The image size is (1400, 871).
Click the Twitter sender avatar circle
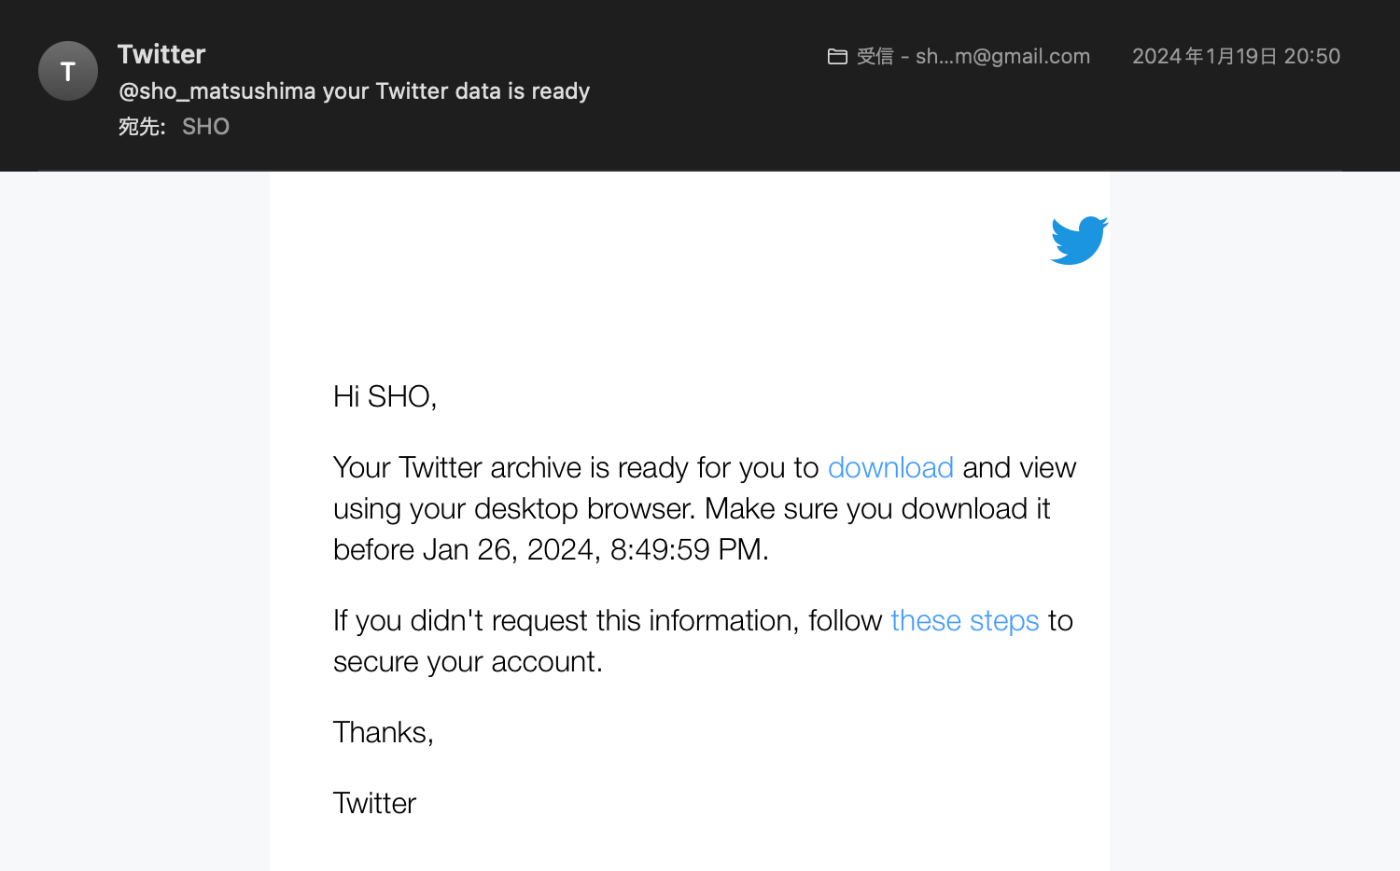pyautogui.click(x=68, y=71)
